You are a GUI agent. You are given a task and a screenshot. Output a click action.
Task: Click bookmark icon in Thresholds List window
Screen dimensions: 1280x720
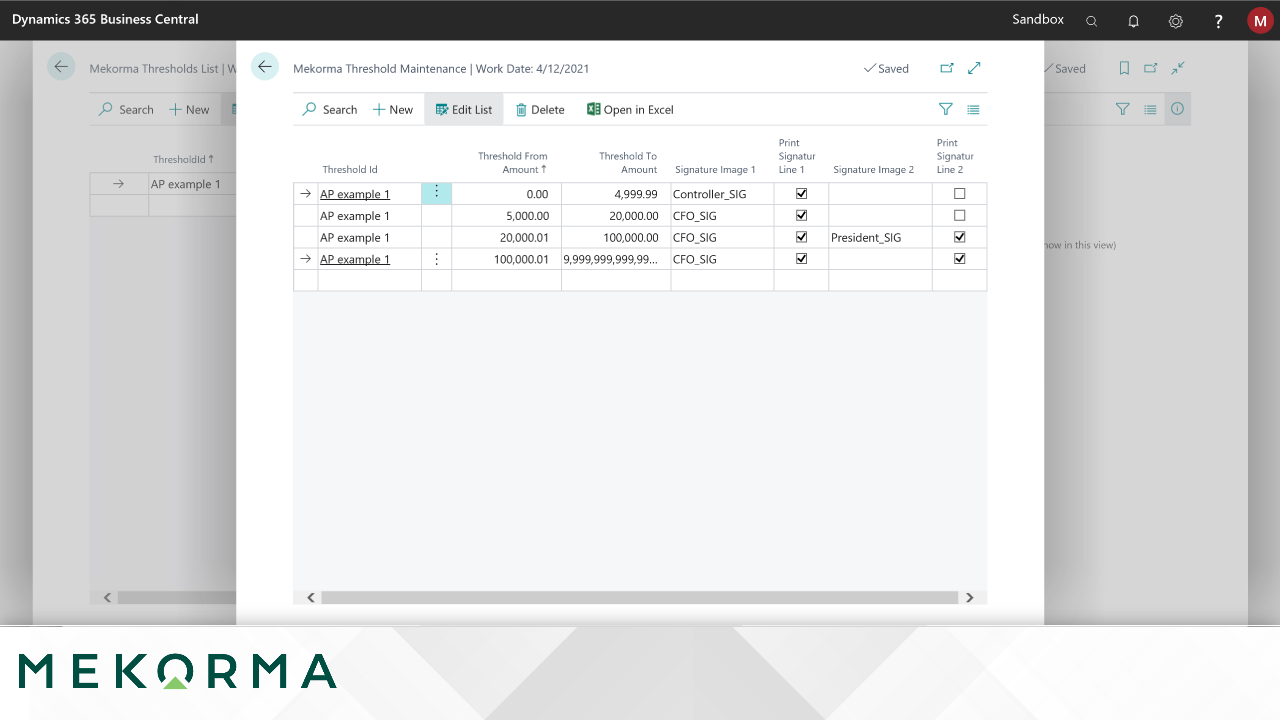click(x=1124, y=68)
